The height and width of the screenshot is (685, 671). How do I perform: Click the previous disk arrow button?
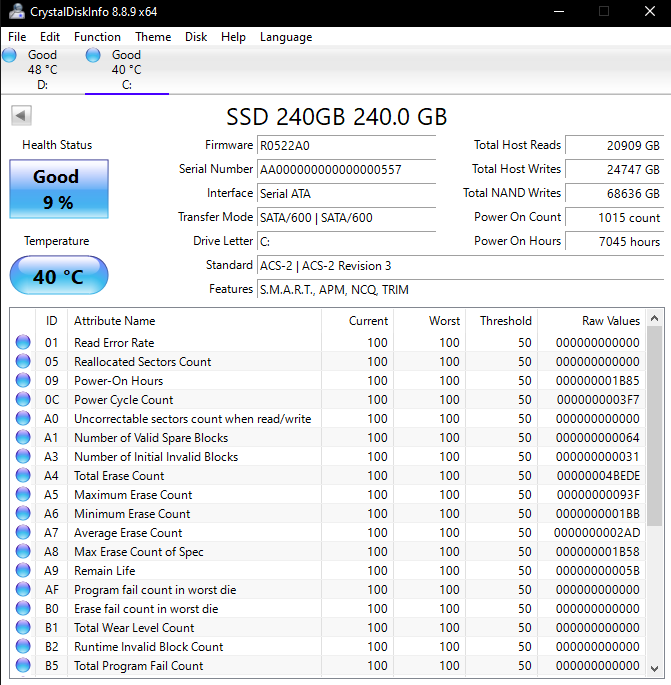click(21, 116)
